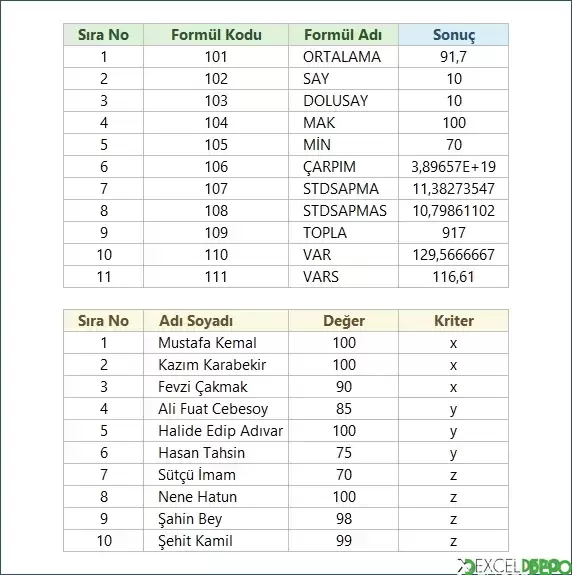Click the Halide Edip Adıvar cell
Image resolution: width=572 pixels, height=575 pixels.
(x=216, y=431)
